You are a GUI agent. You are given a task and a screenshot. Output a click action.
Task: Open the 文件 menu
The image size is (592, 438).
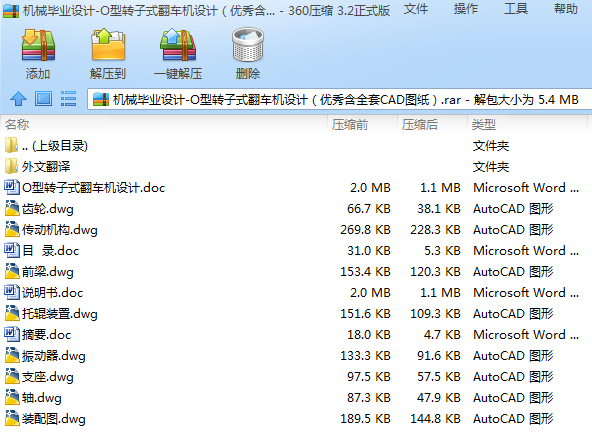click(x=416, y=9)
